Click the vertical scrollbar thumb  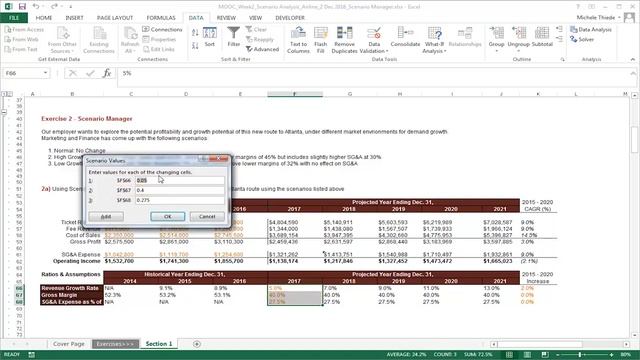point(634,140)
